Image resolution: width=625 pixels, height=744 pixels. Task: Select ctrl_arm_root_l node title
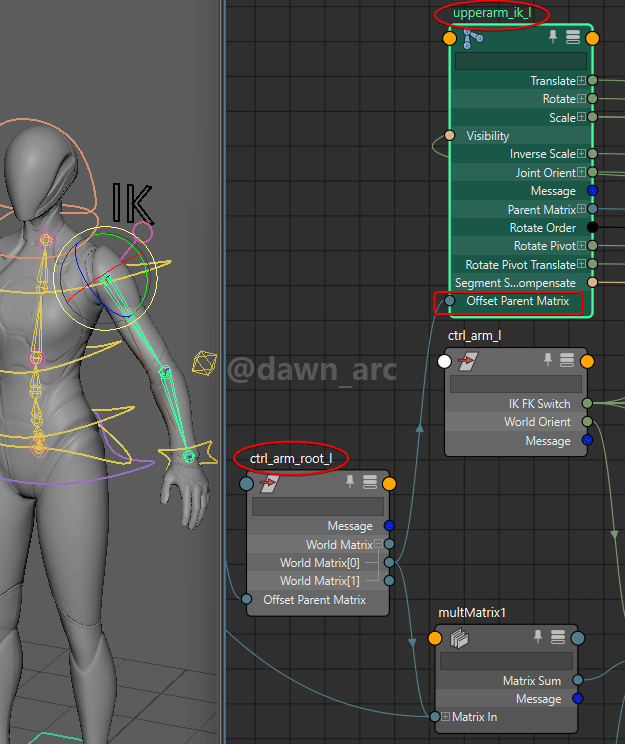coord(291,458)
